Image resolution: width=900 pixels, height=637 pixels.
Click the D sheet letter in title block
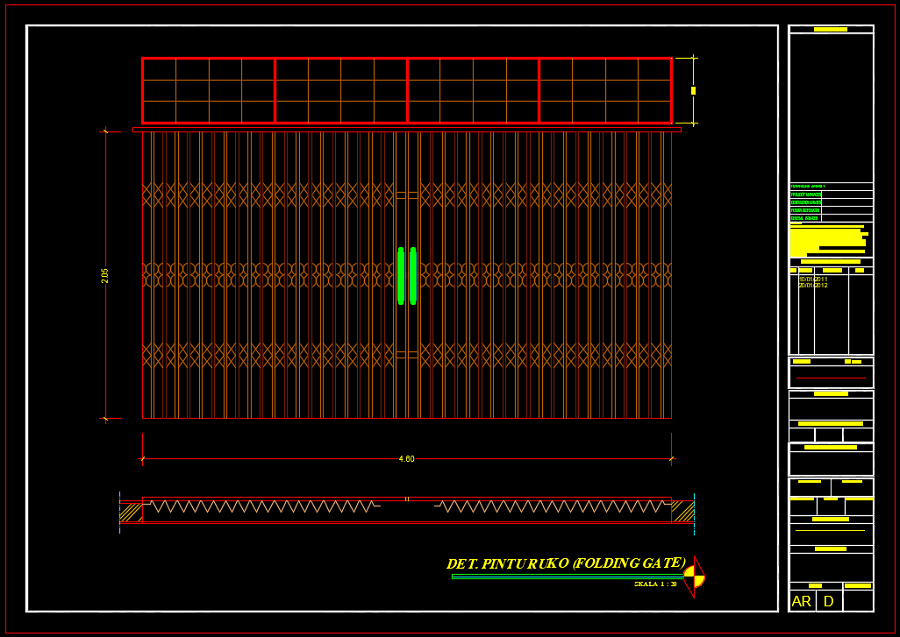coord(828,601)
